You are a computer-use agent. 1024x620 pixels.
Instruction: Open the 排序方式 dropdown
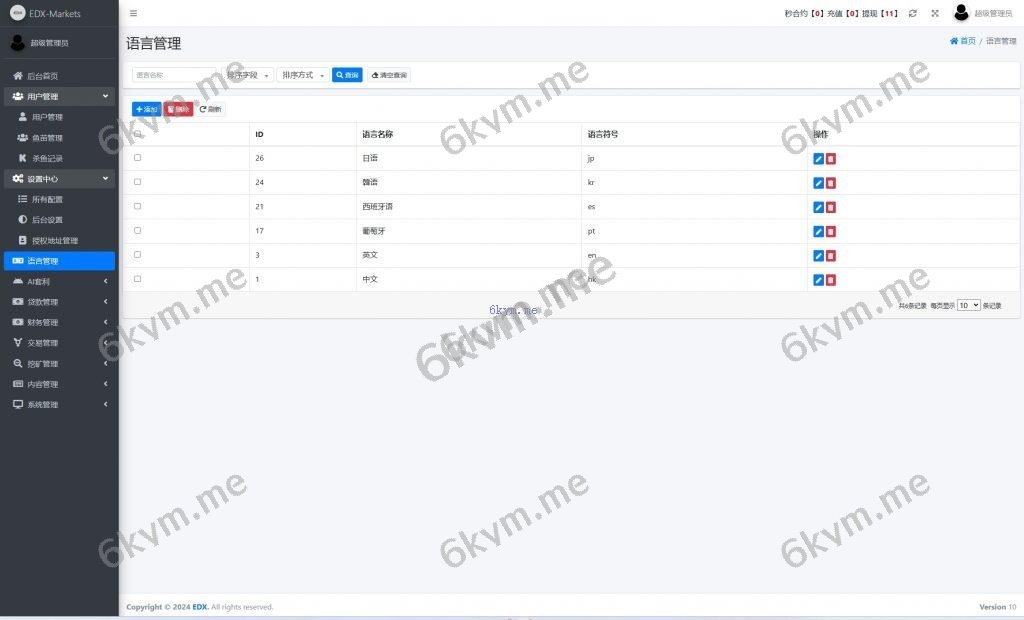(303, 75)
